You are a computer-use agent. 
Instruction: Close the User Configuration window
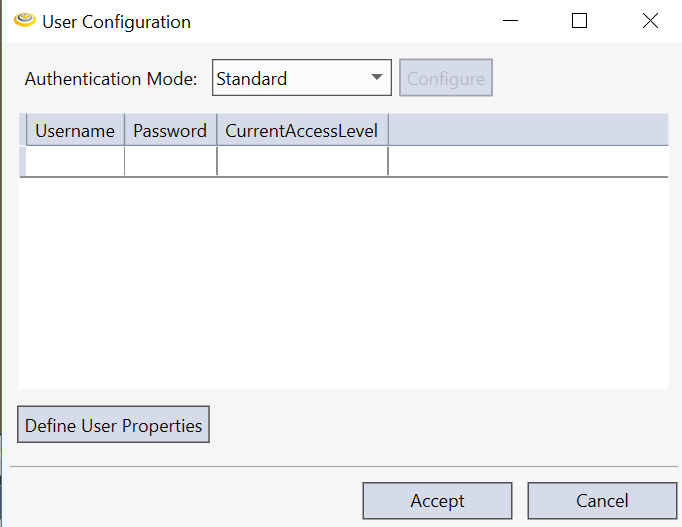tap(650, 21)
